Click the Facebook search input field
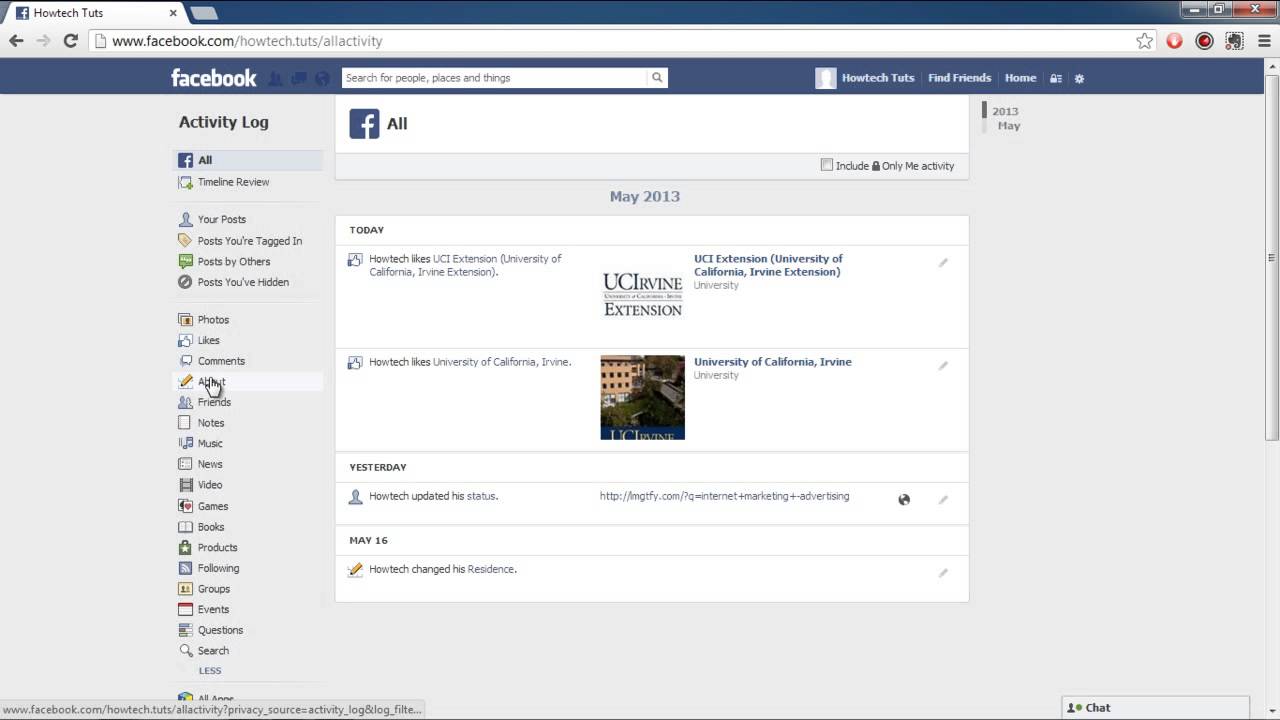This screenshot has width=1280, height=720. click(495, 78)
